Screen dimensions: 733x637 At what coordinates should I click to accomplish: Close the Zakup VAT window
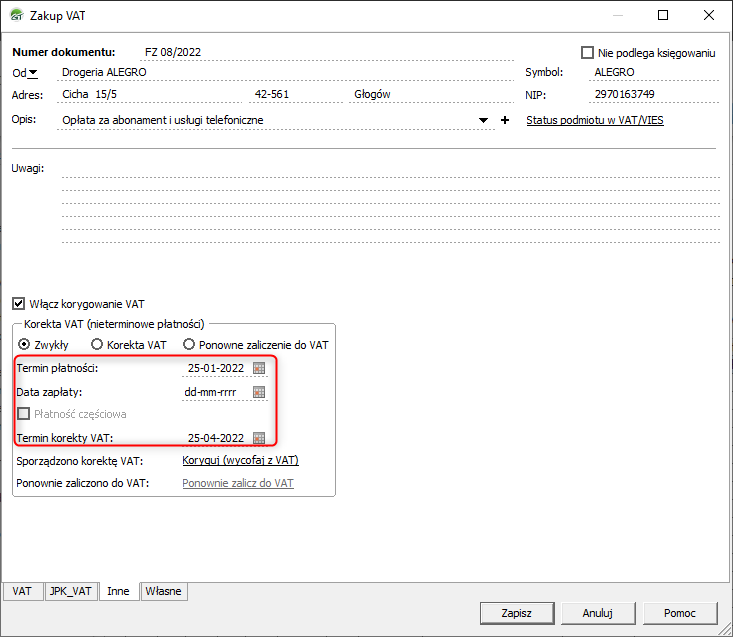[709, 15]
